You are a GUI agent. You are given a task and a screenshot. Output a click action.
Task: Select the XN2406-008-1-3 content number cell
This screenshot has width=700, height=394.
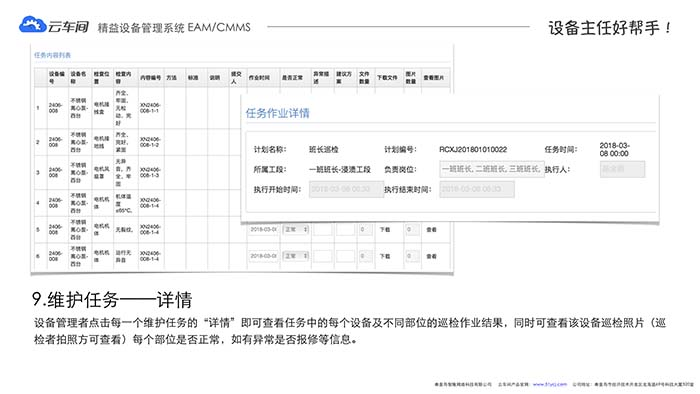click(150, 172)
